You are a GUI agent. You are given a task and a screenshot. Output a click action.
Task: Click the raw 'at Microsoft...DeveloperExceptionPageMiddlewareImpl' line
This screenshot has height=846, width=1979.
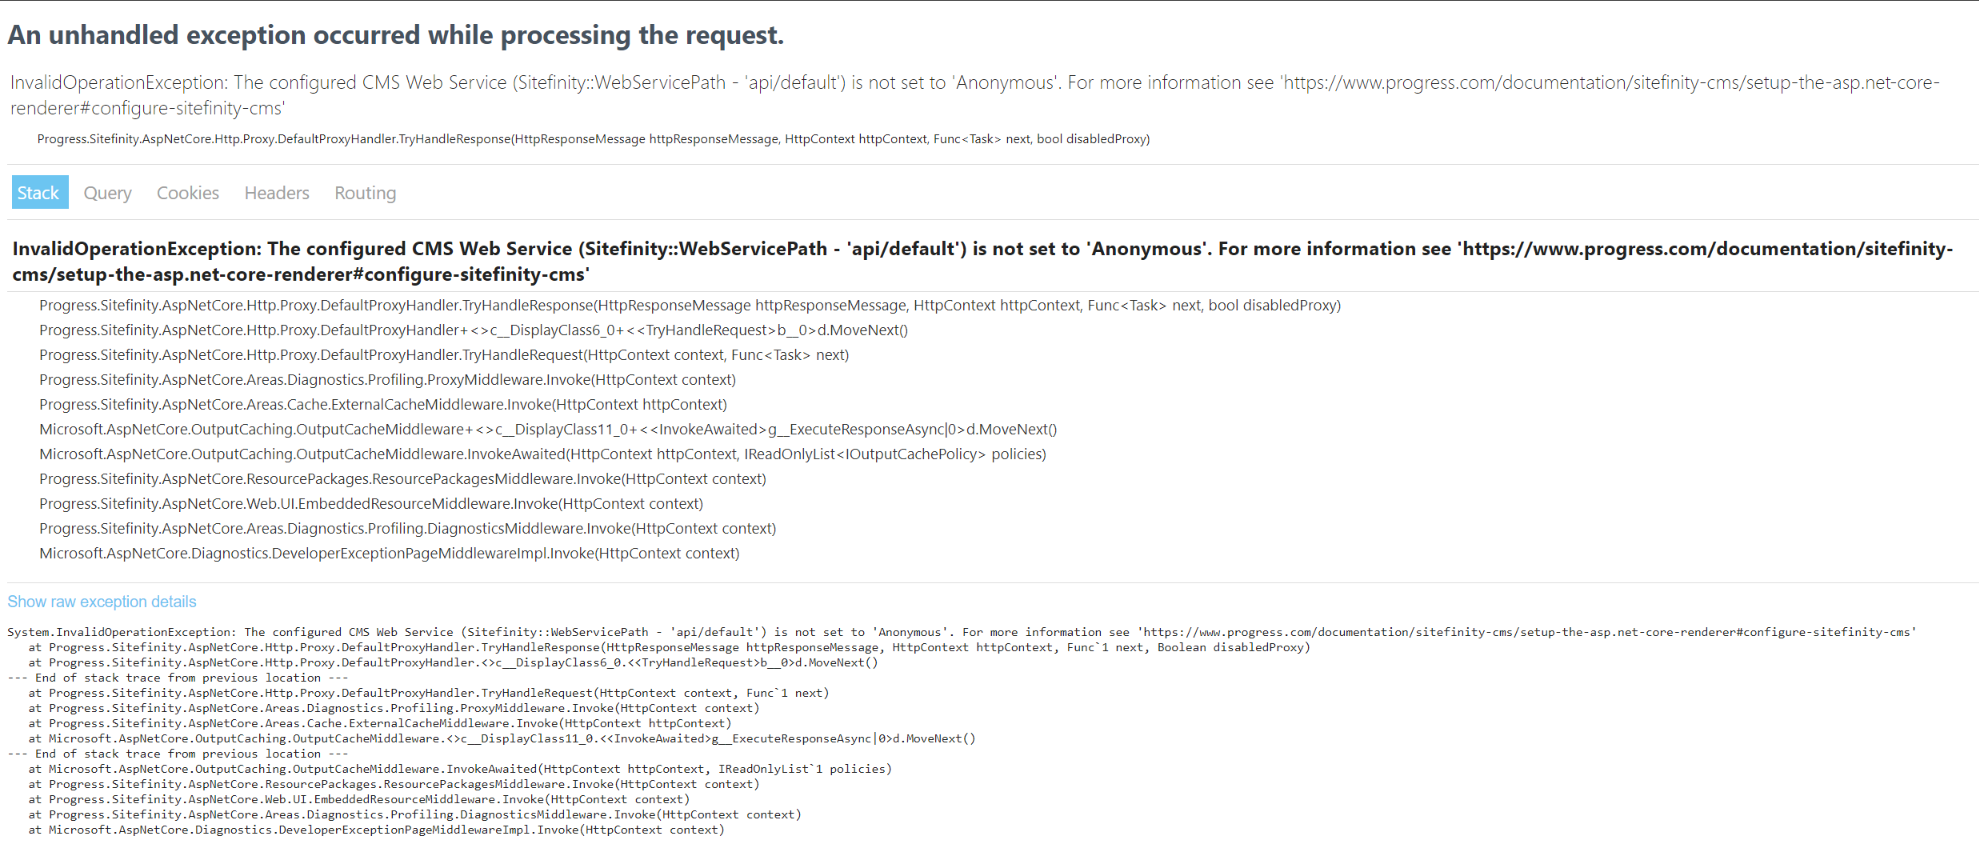point(376,830)
